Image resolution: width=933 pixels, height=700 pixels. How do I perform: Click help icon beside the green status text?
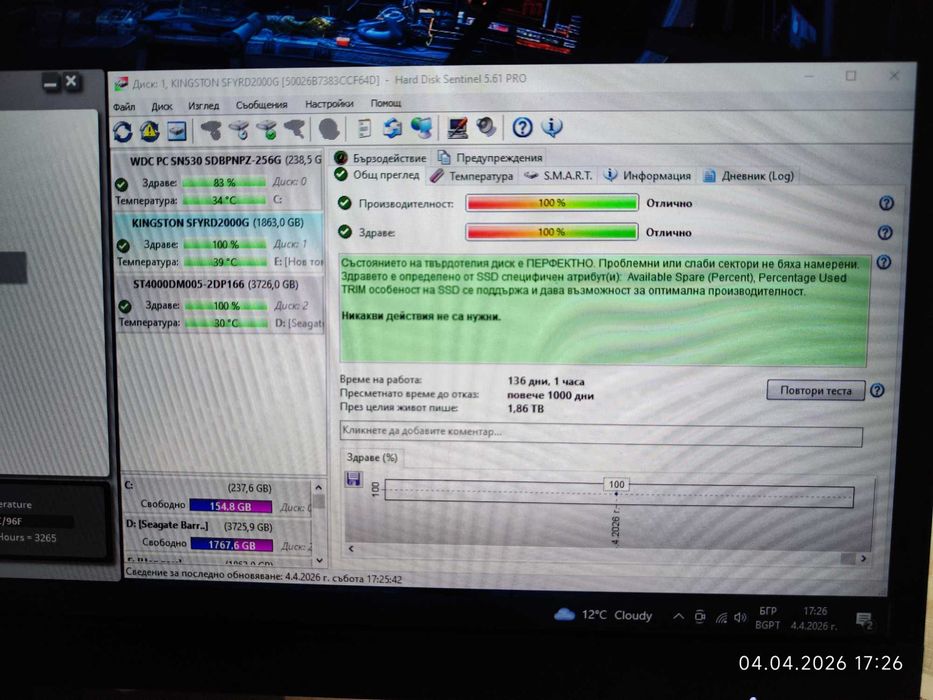(884, 262)
